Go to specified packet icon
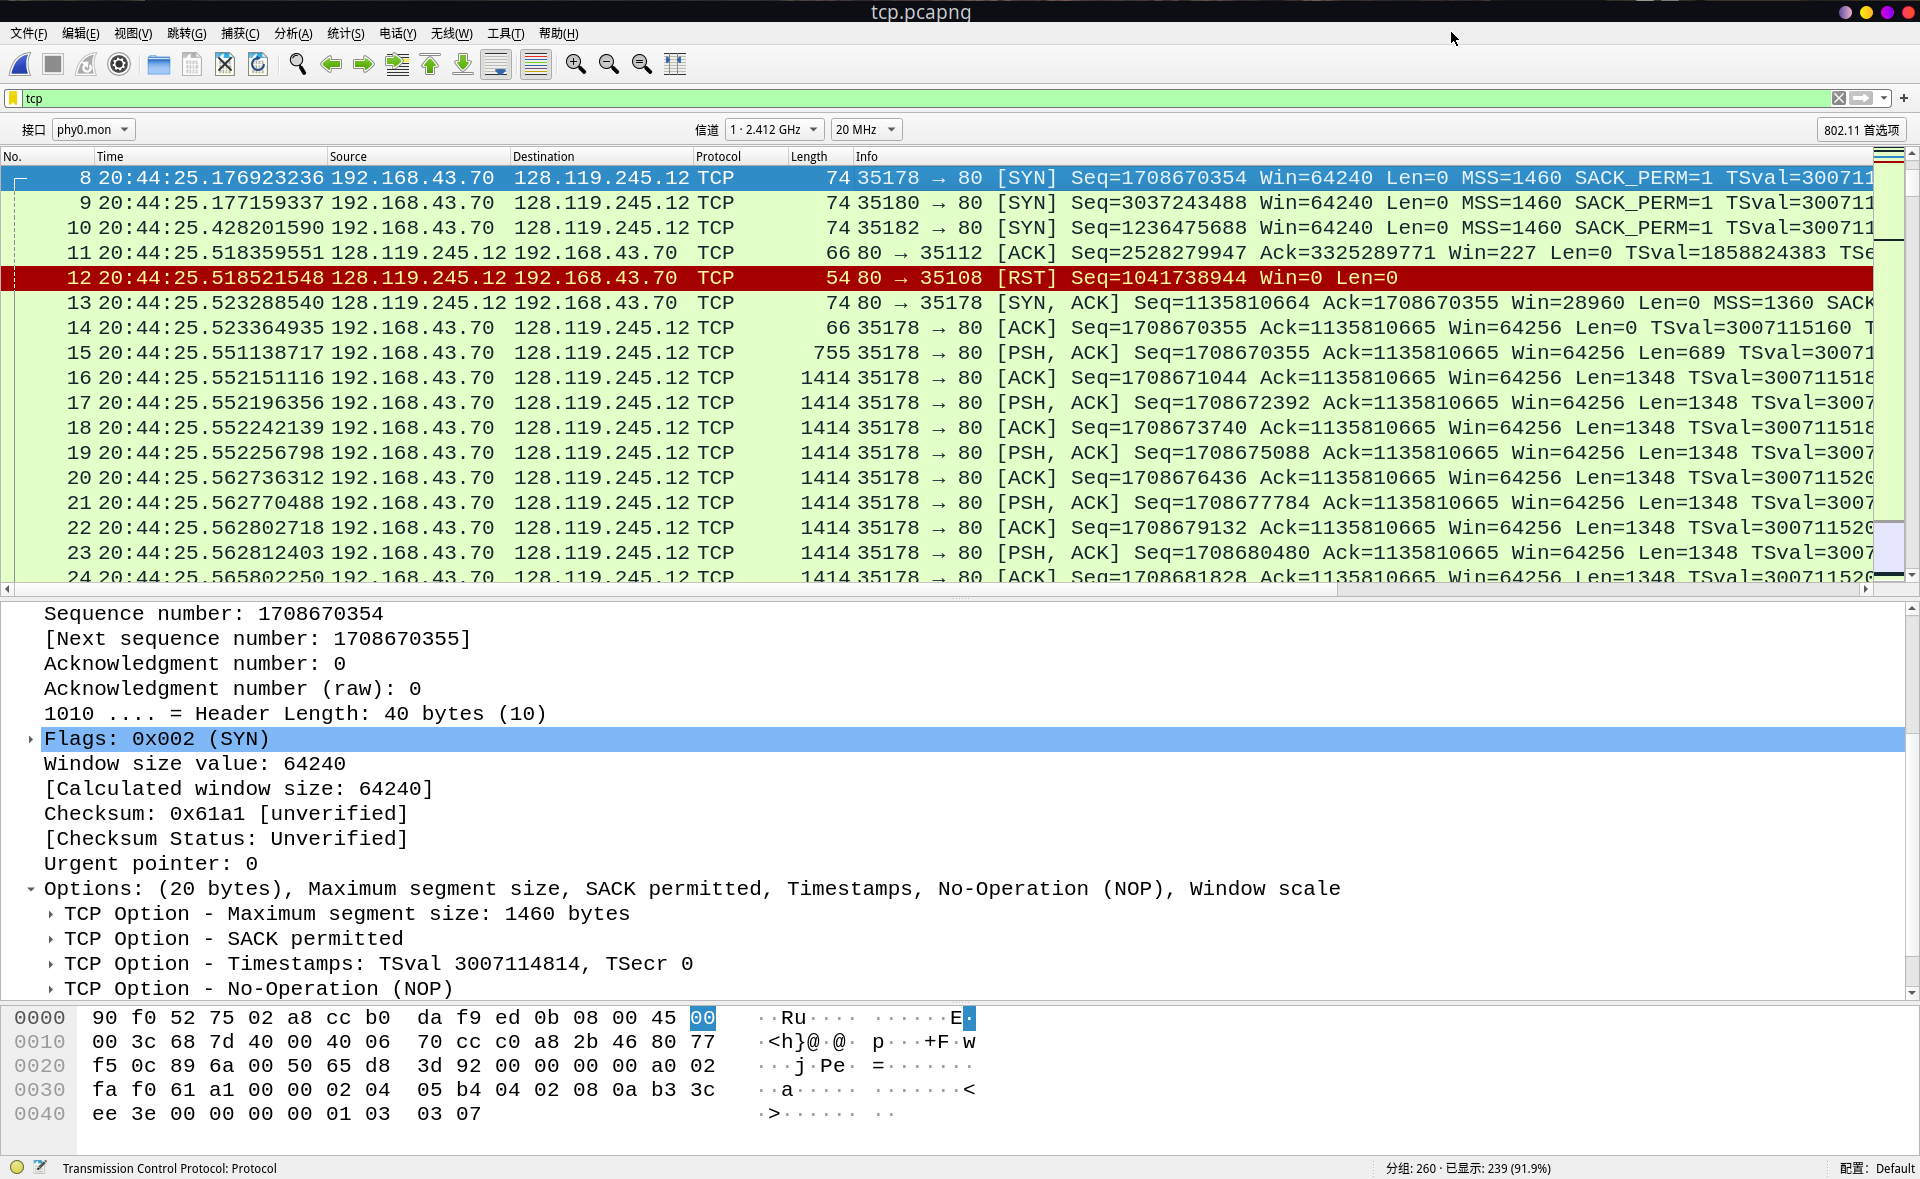 (397, 65)
